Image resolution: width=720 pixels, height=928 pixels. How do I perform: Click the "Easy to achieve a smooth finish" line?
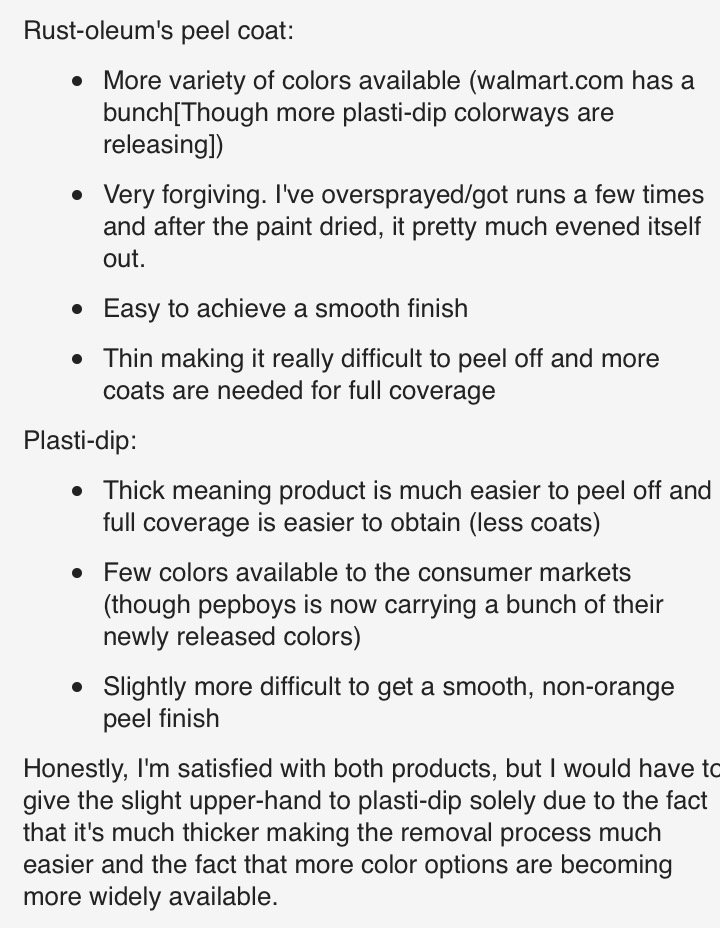[x=285, y=309]
